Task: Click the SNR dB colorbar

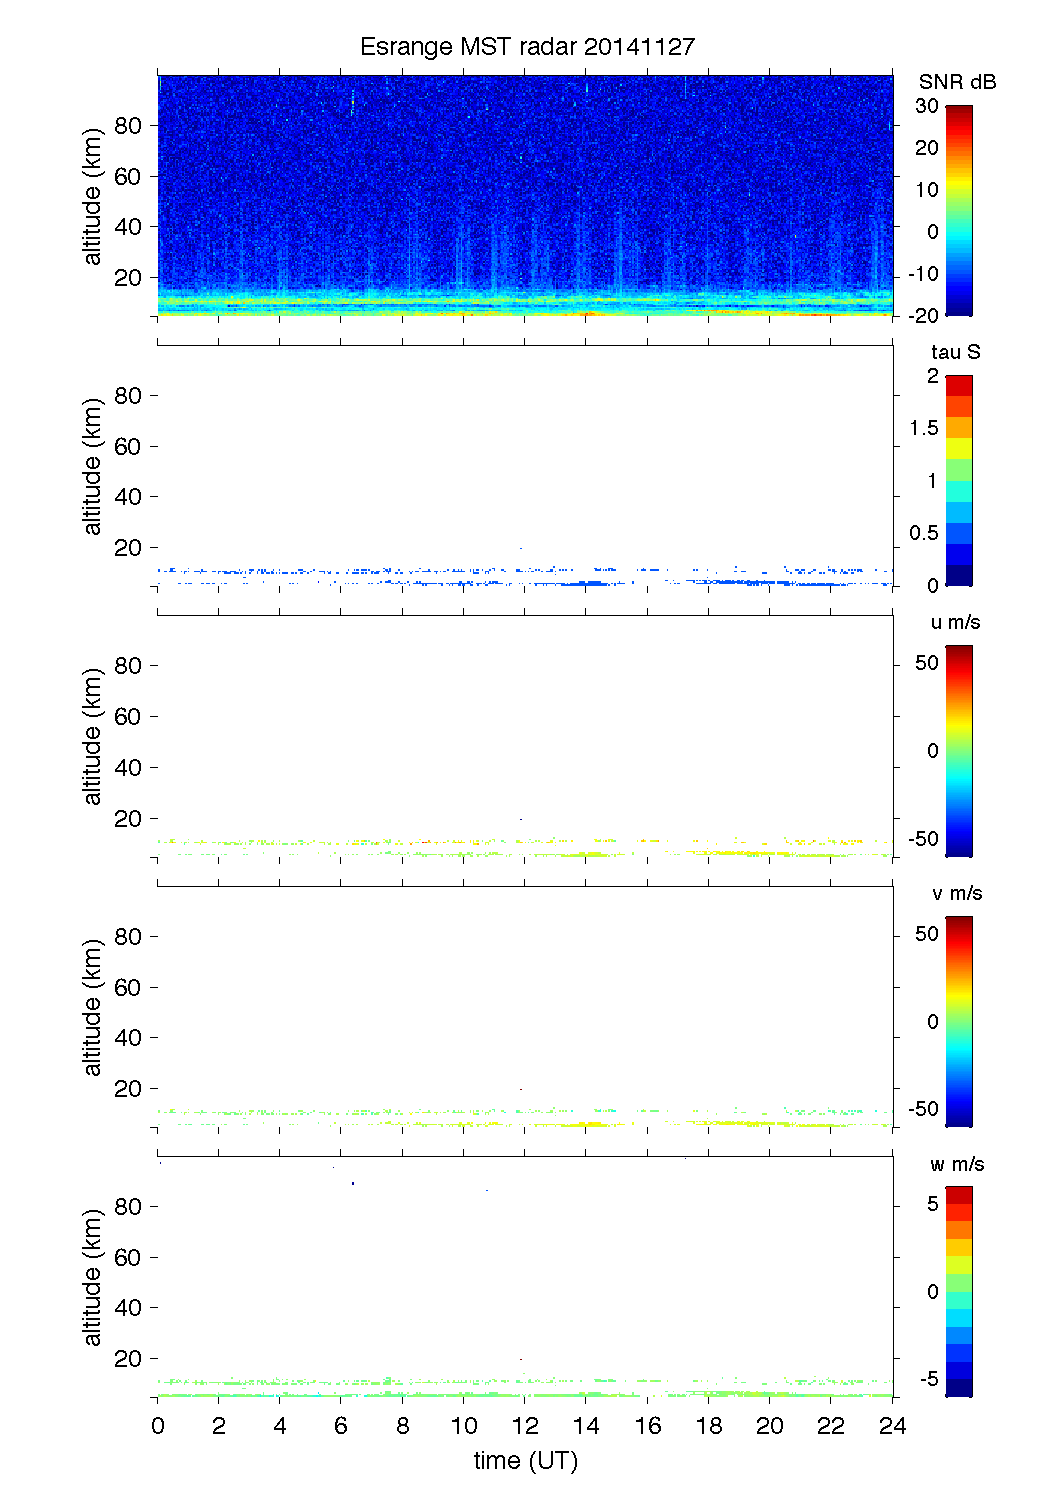Action: 958,210
